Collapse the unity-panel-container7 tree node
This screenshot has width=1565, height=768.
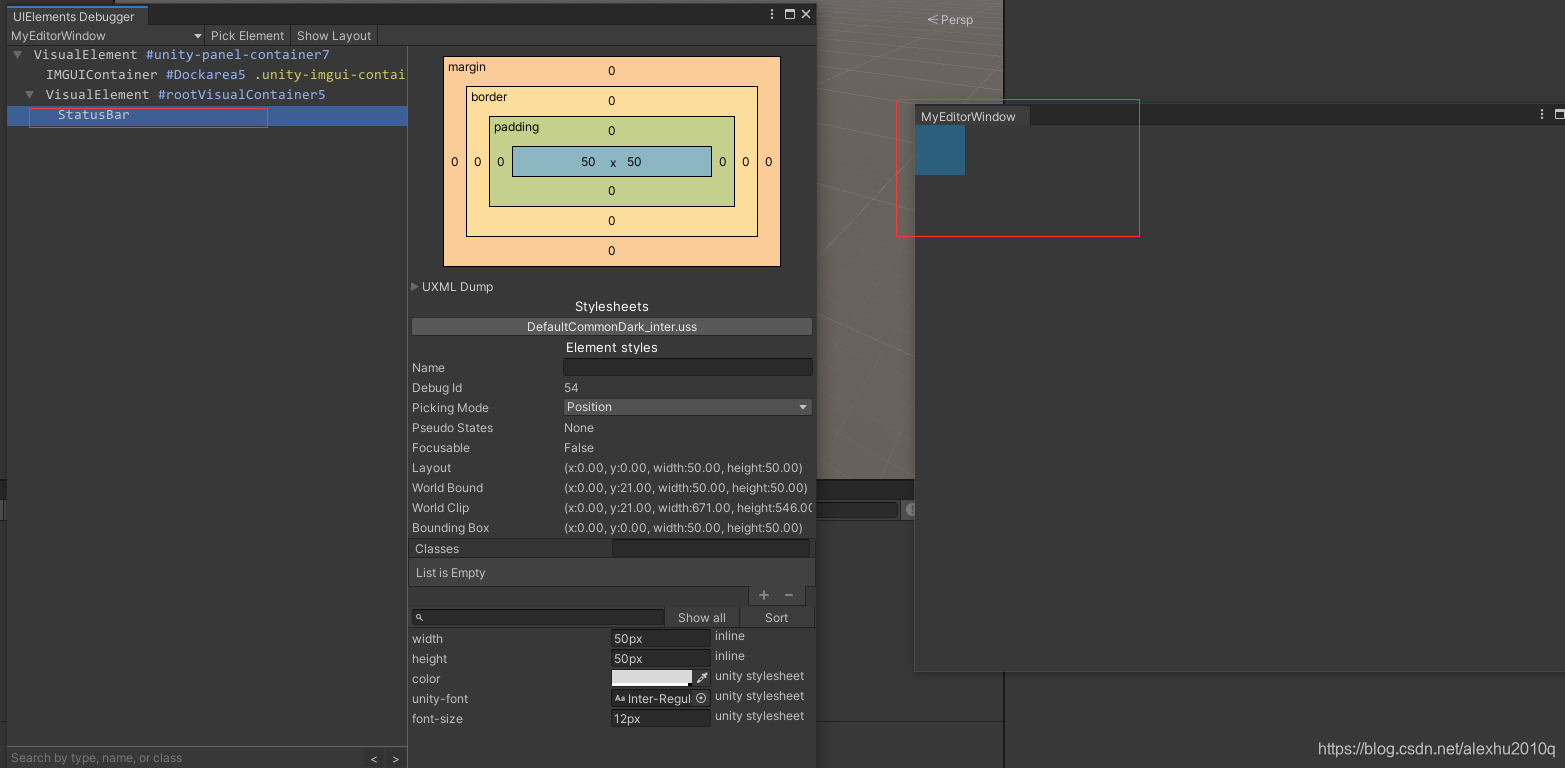click(x=18, y=55)
